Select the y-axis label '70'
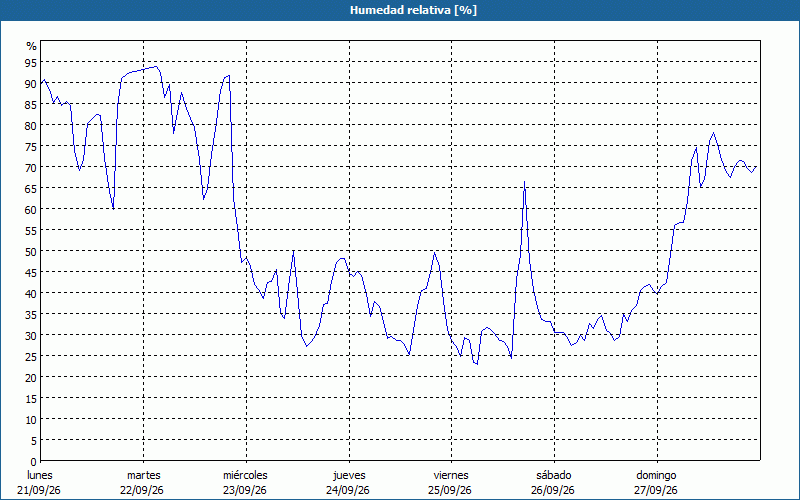Viewport: 800px width, 500px height. pos(31,167)
